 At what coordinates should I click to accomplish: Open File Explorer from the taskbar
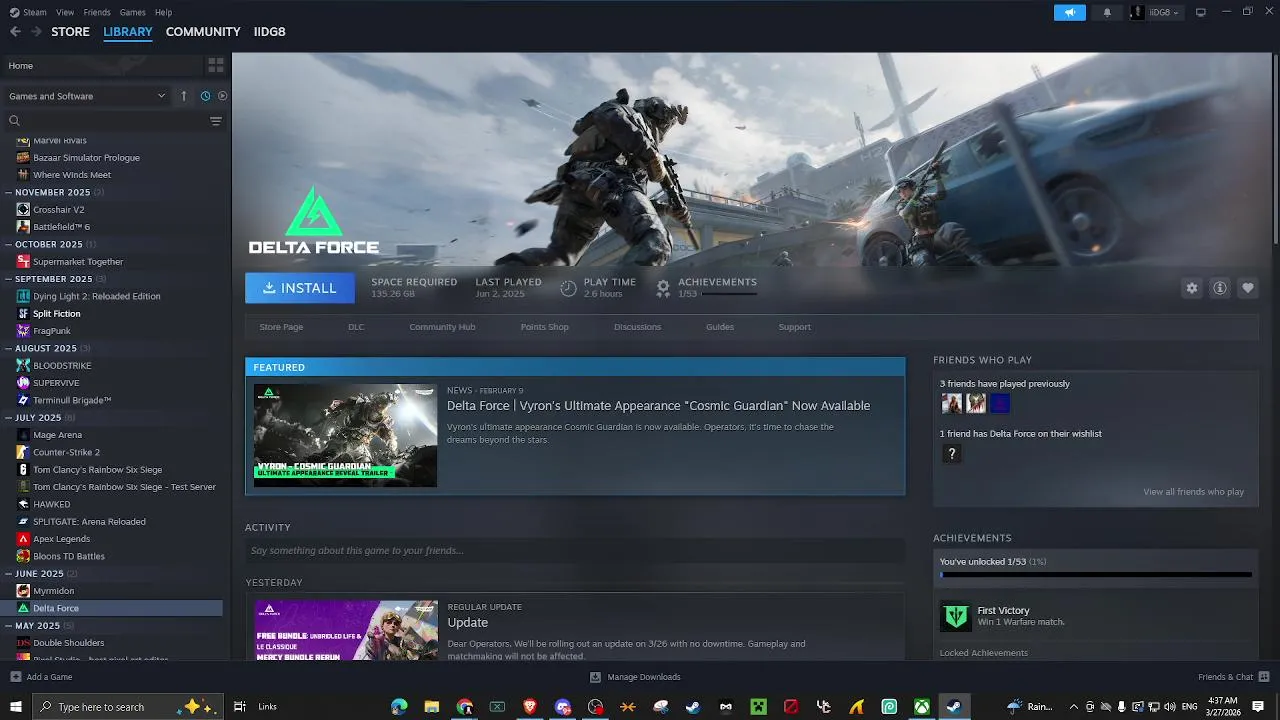point(432,706)
